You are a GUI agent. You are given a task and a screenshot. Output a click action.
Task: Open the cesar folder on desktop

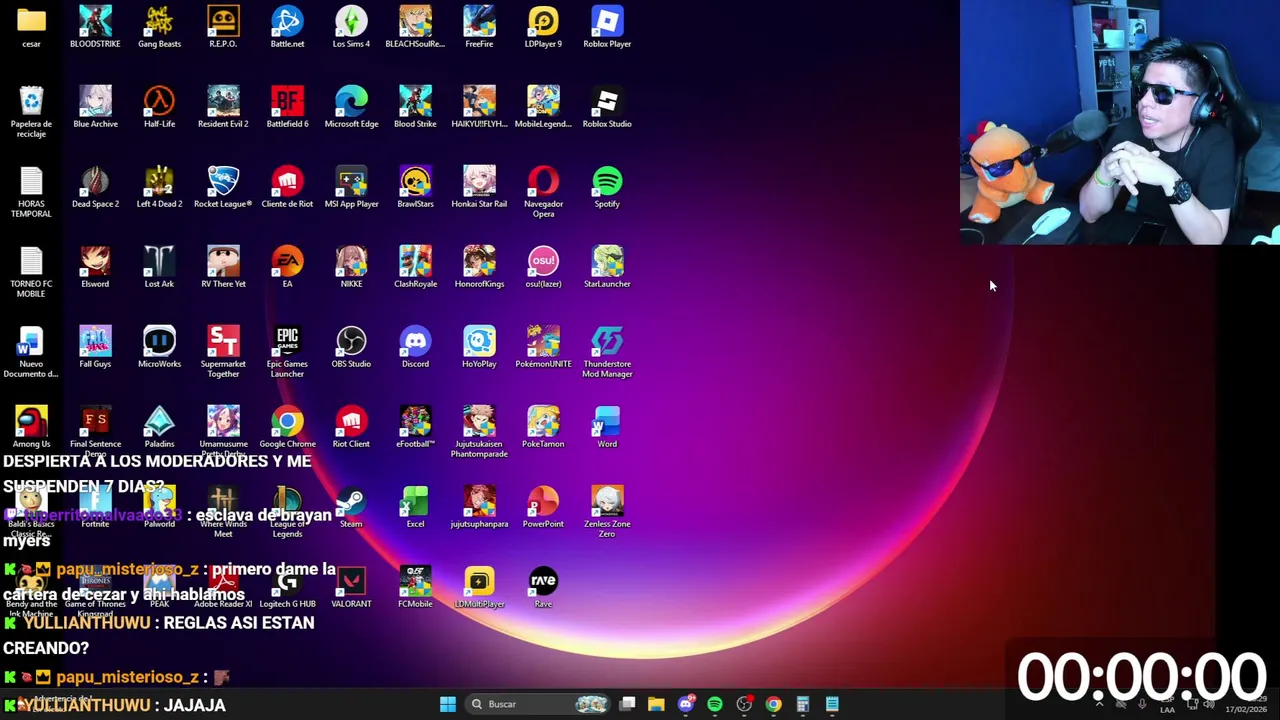point(31,27)
